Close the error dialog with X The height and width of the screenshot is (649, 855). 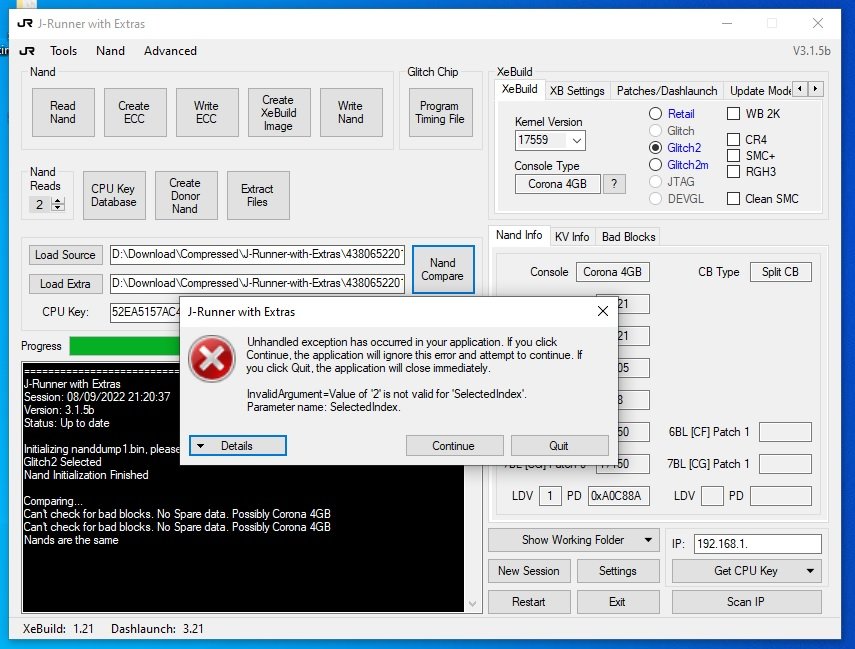tap(603, 311)
